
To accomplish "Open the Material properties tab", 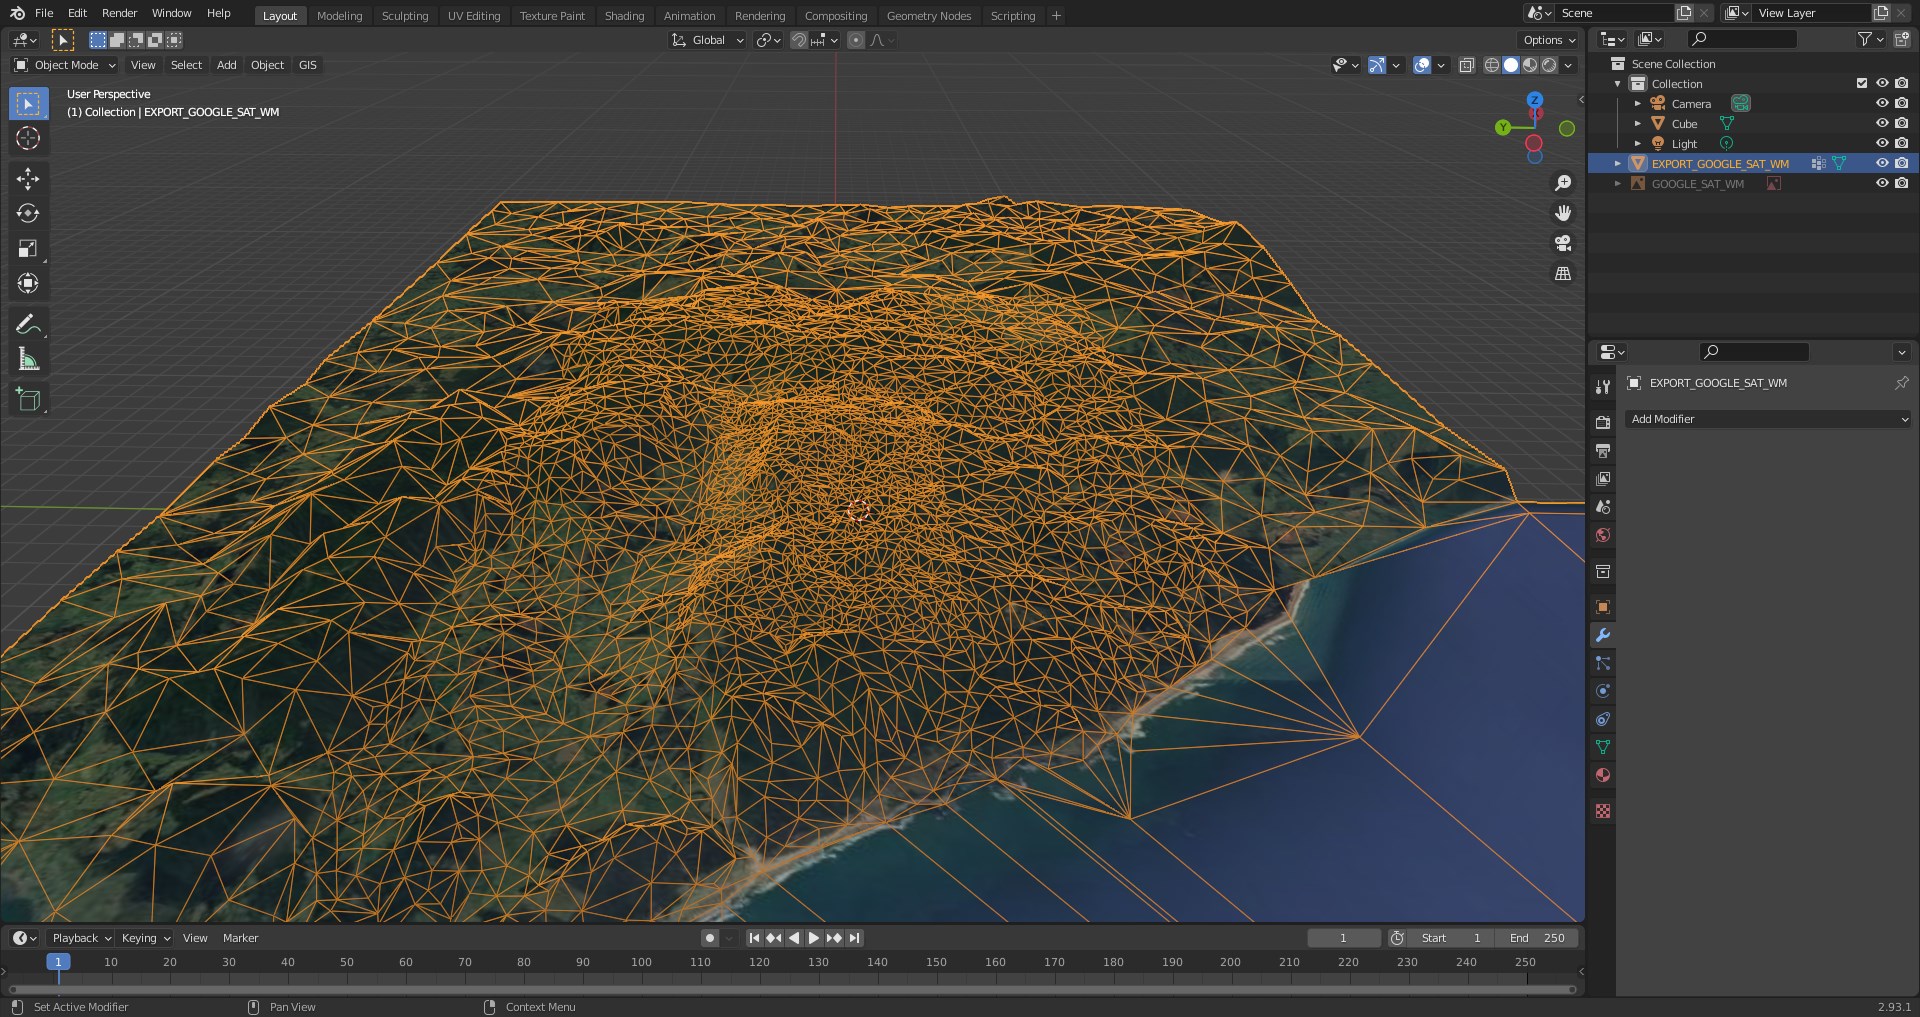I will pyautogui.click(x=1603, y=775).
